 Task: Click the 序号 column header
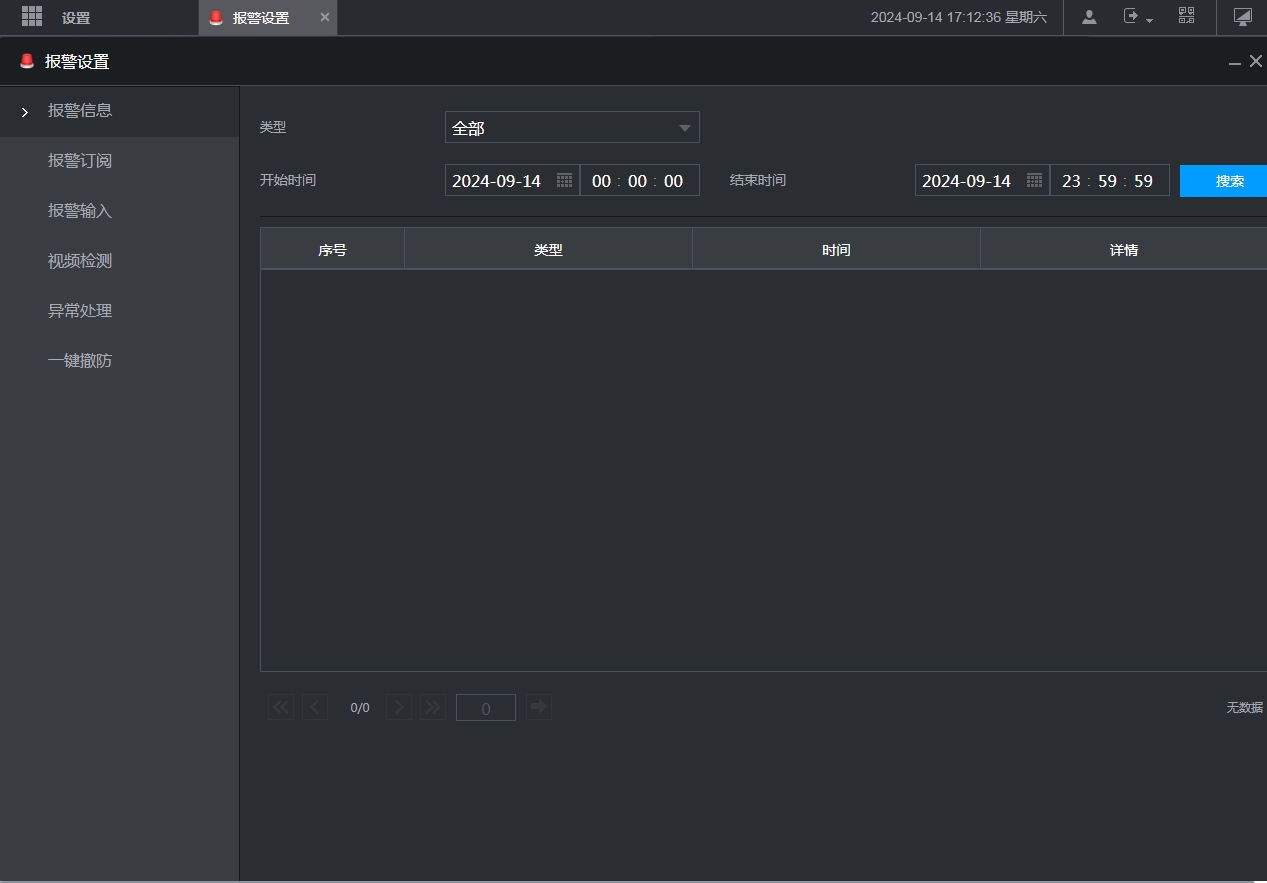pos(333,249)
